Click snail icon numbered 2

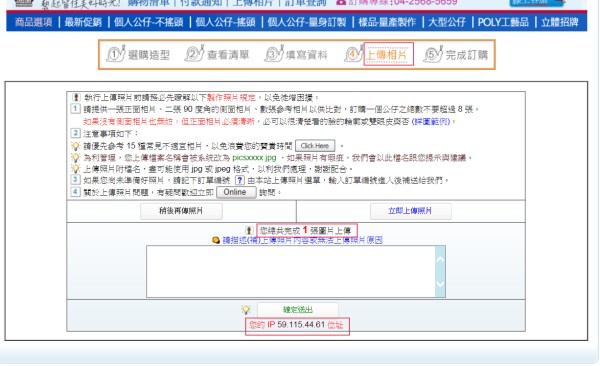194,54
